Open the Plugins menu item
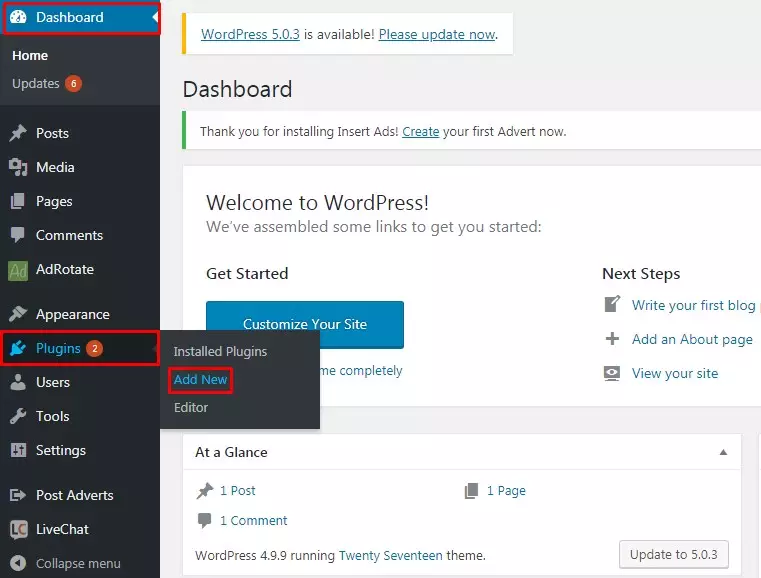The width and height of the screenshot is (761, 578). (x=58, y=348)
